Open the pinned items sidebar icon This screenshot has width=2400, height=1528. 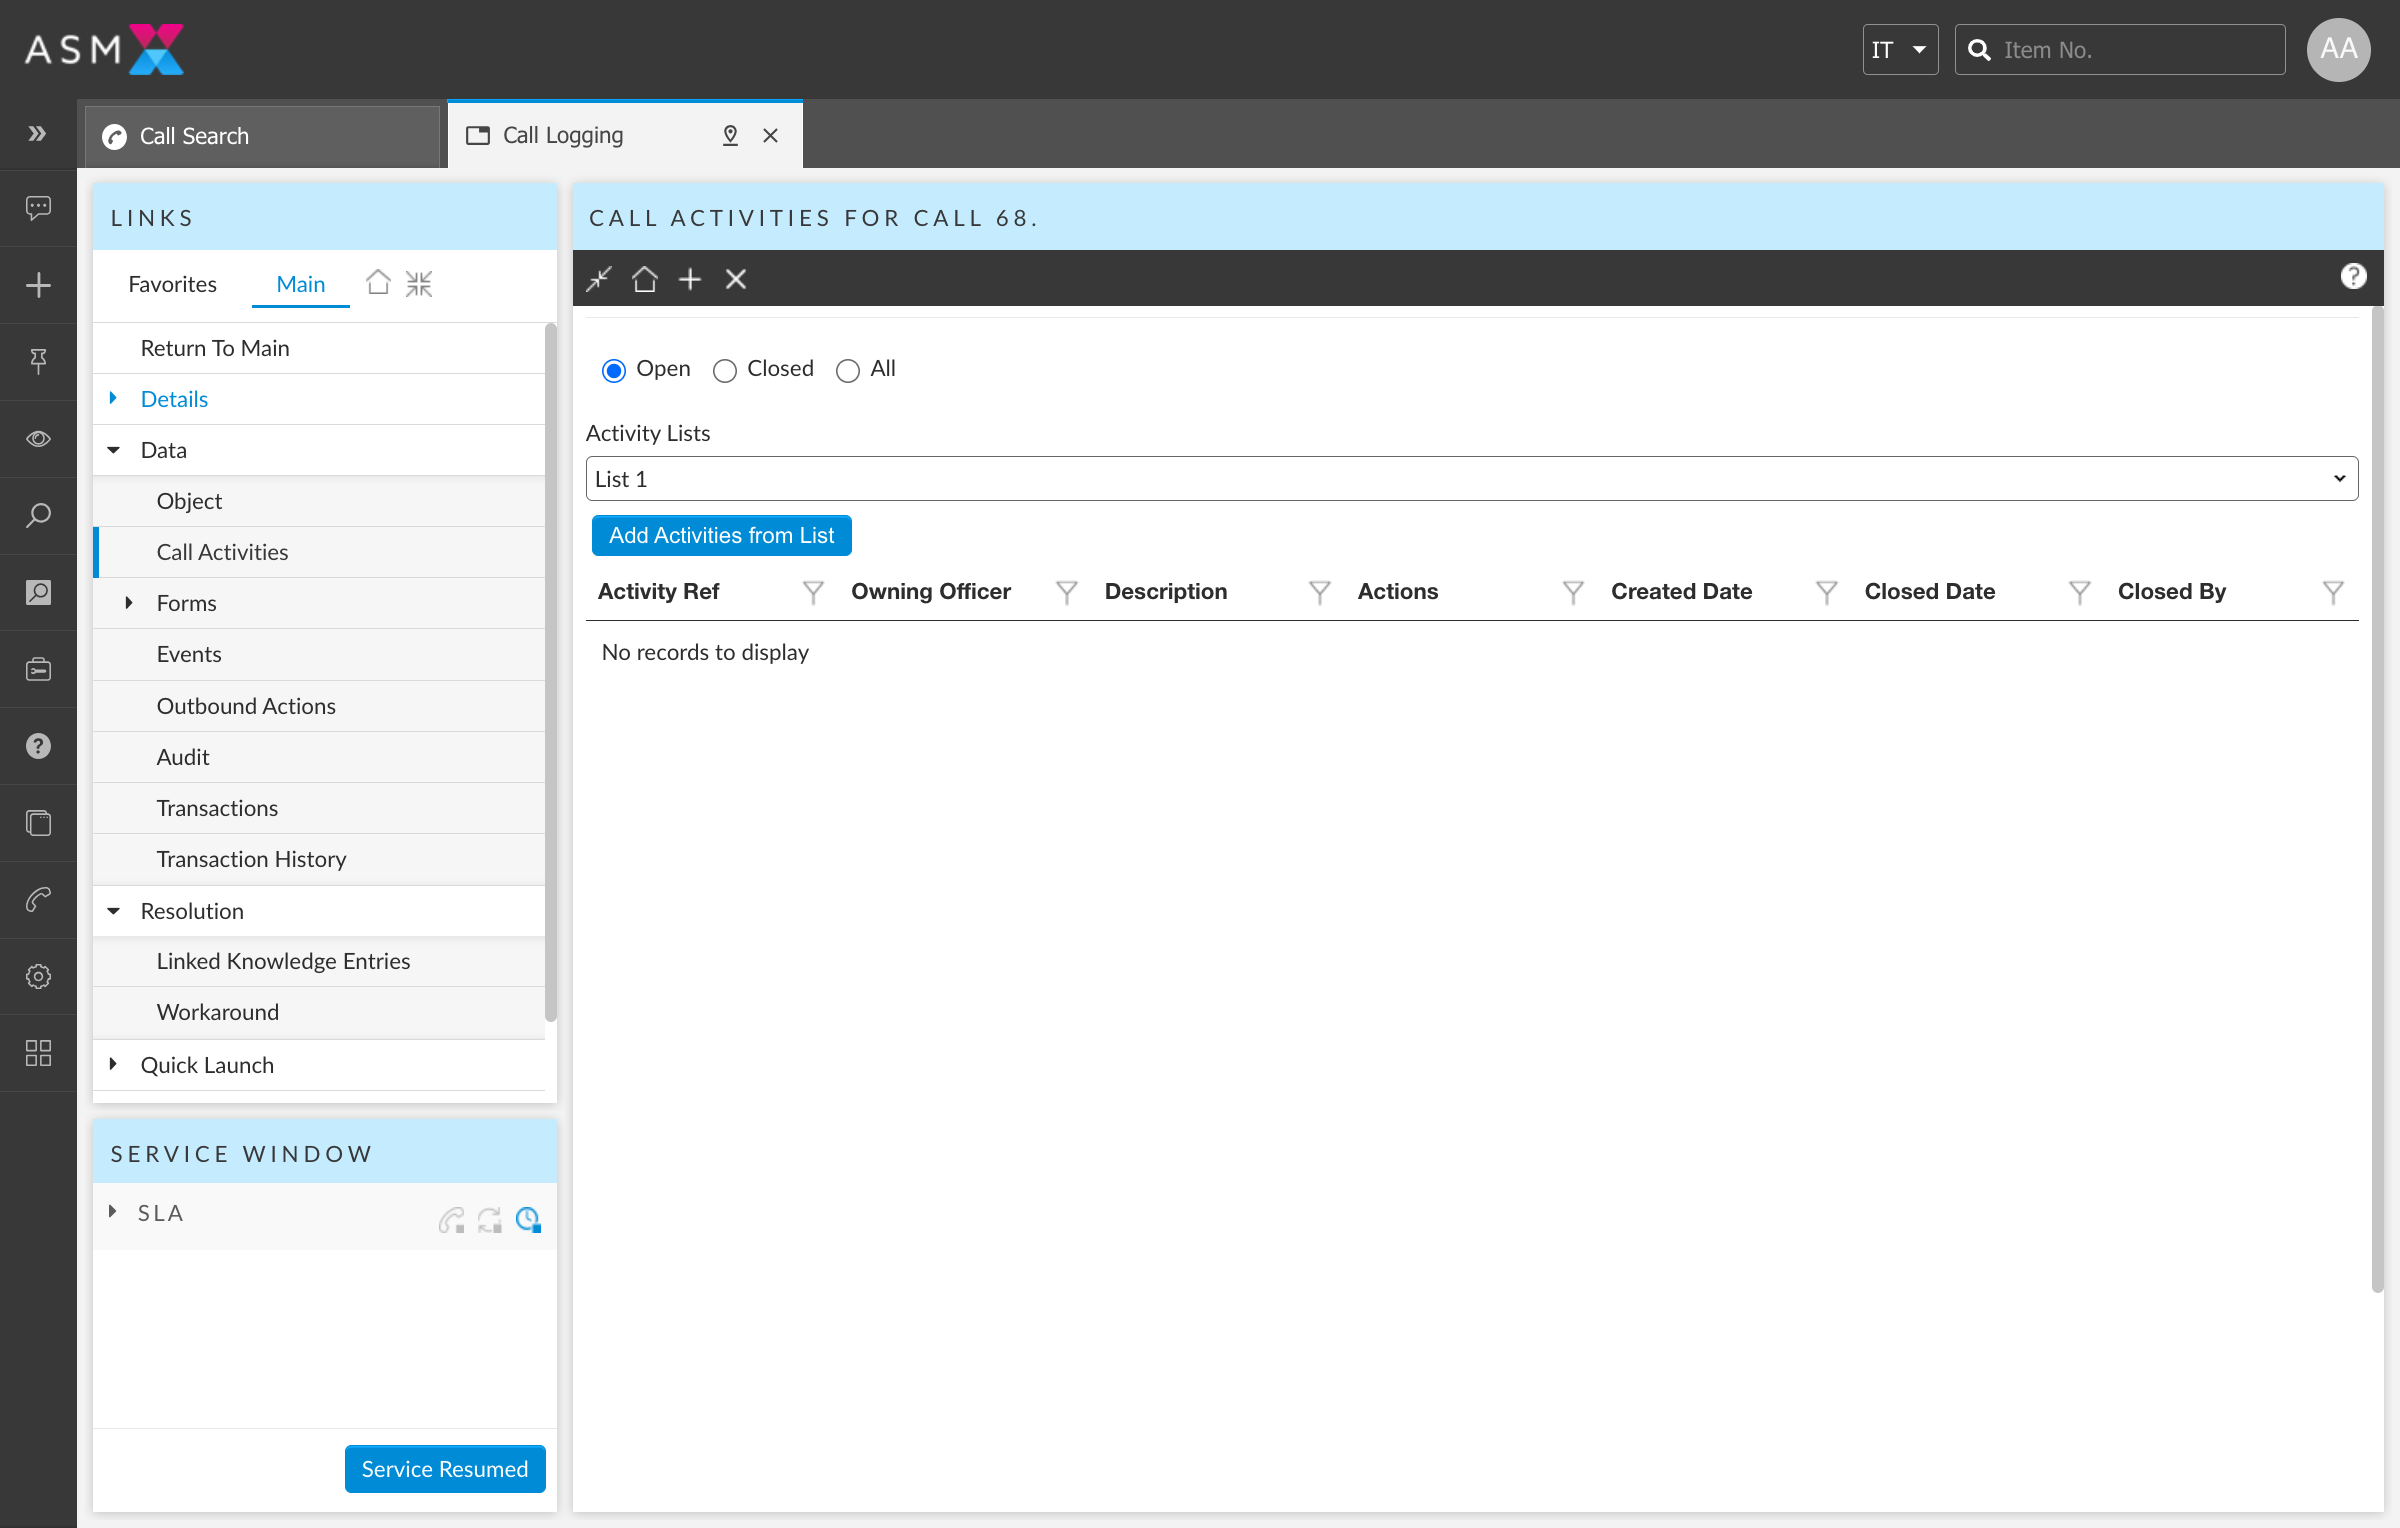[x=38, y=361]
